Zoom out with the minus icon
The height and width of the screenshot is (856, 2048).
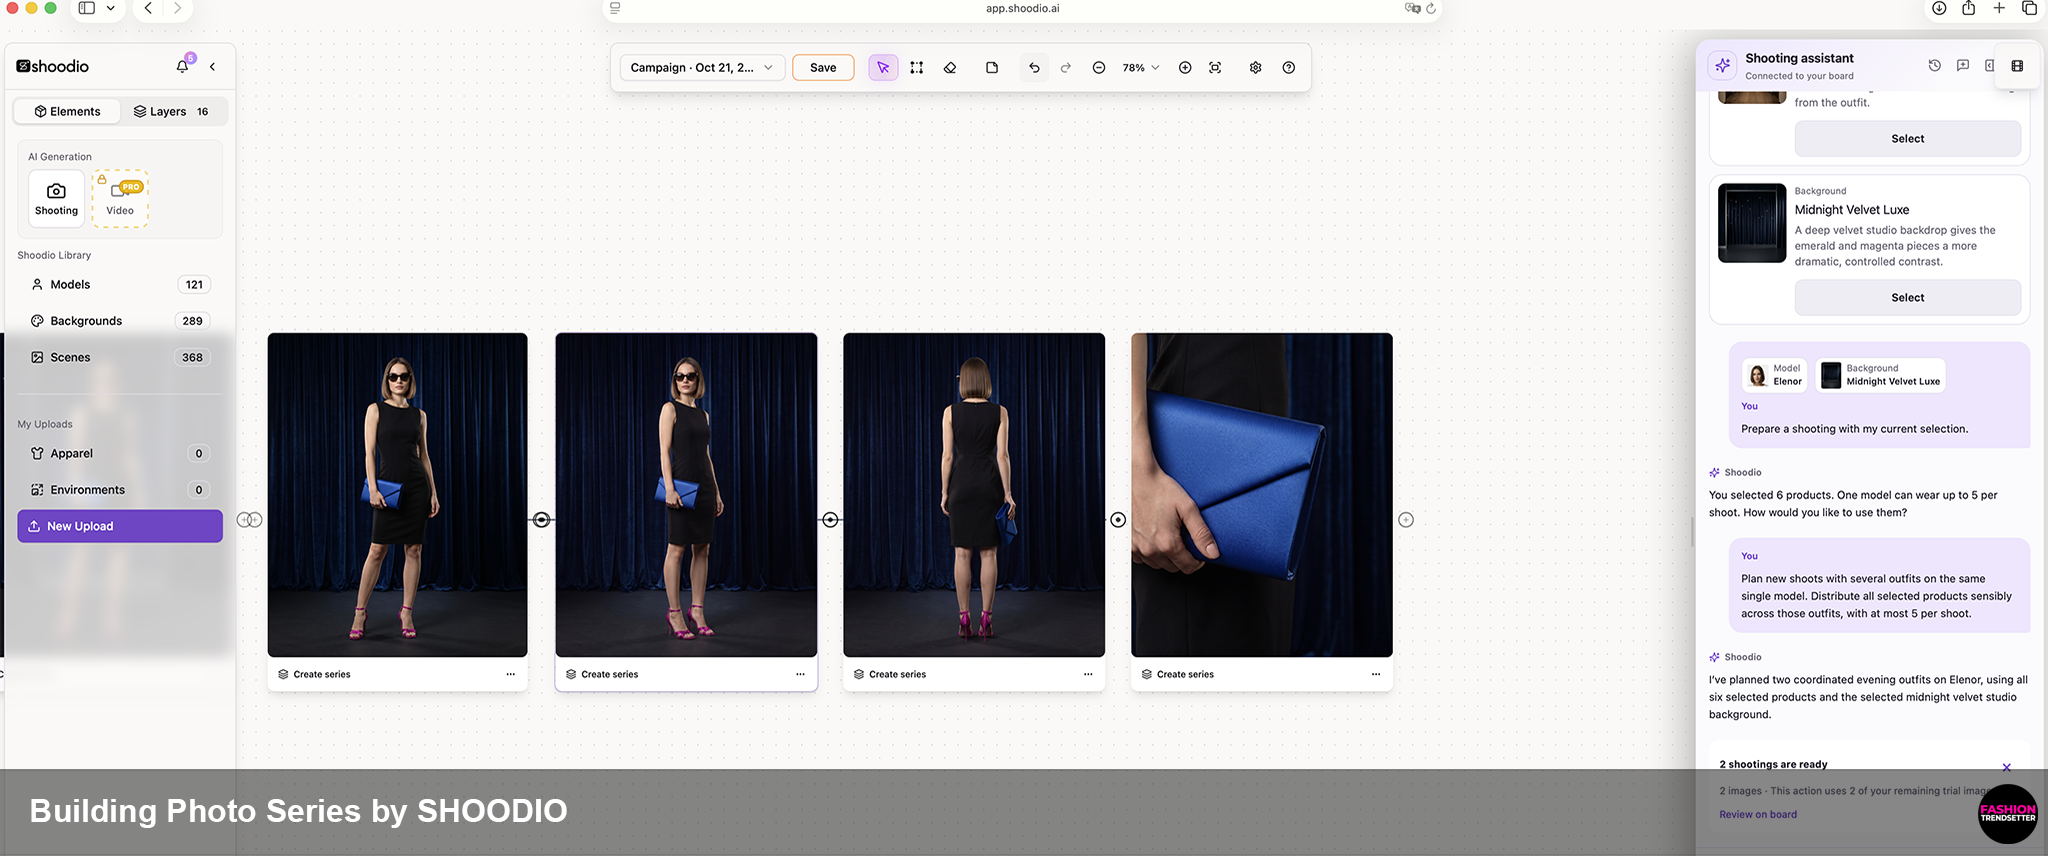pyautogui.click(x=1099, y=68)
